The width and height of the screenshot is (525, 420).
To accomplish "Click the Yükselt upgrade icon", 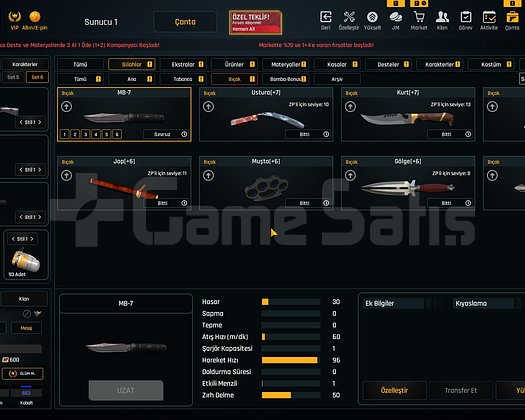I will coord(372,17).
